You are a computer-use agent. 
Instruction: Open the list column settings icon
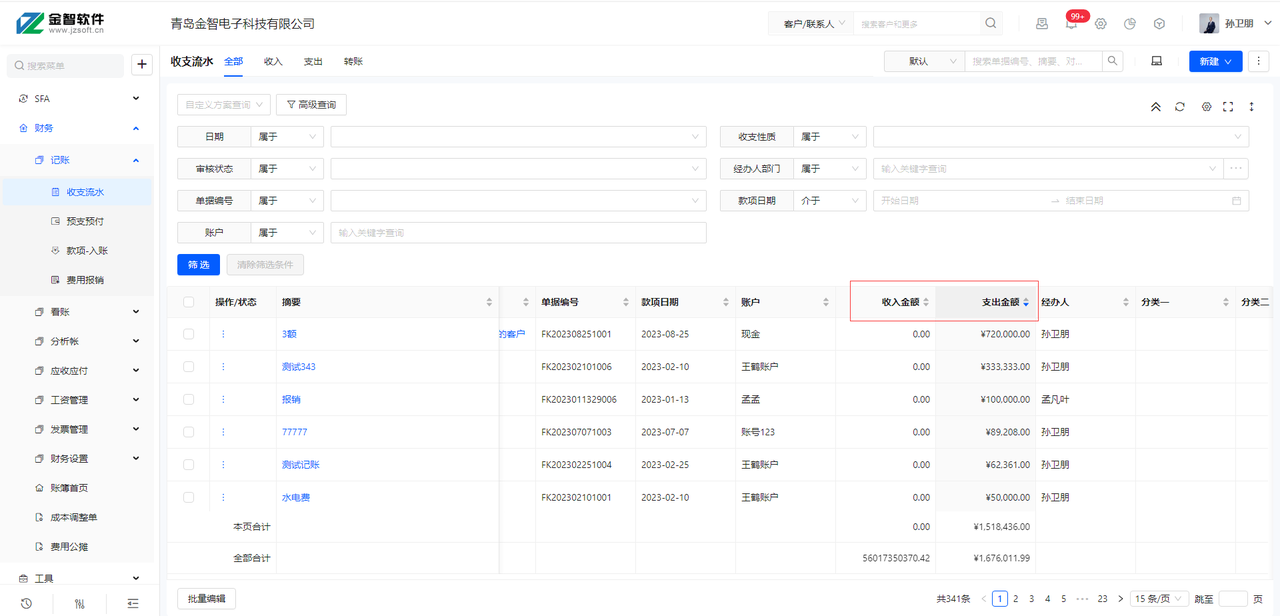pyautogui.click(x=1206, y=106)
